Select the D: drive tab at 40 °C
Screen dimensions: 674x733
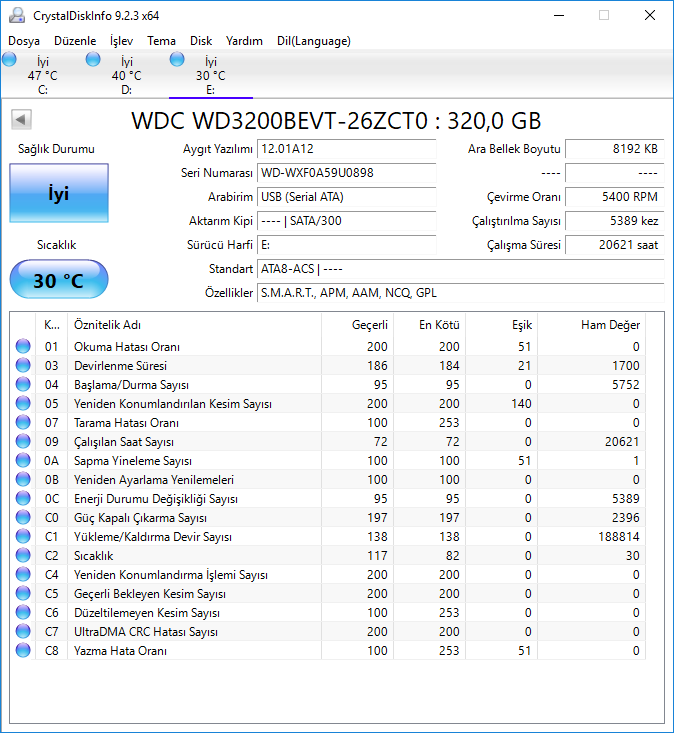pyautogui.click(x=127, y=75)
